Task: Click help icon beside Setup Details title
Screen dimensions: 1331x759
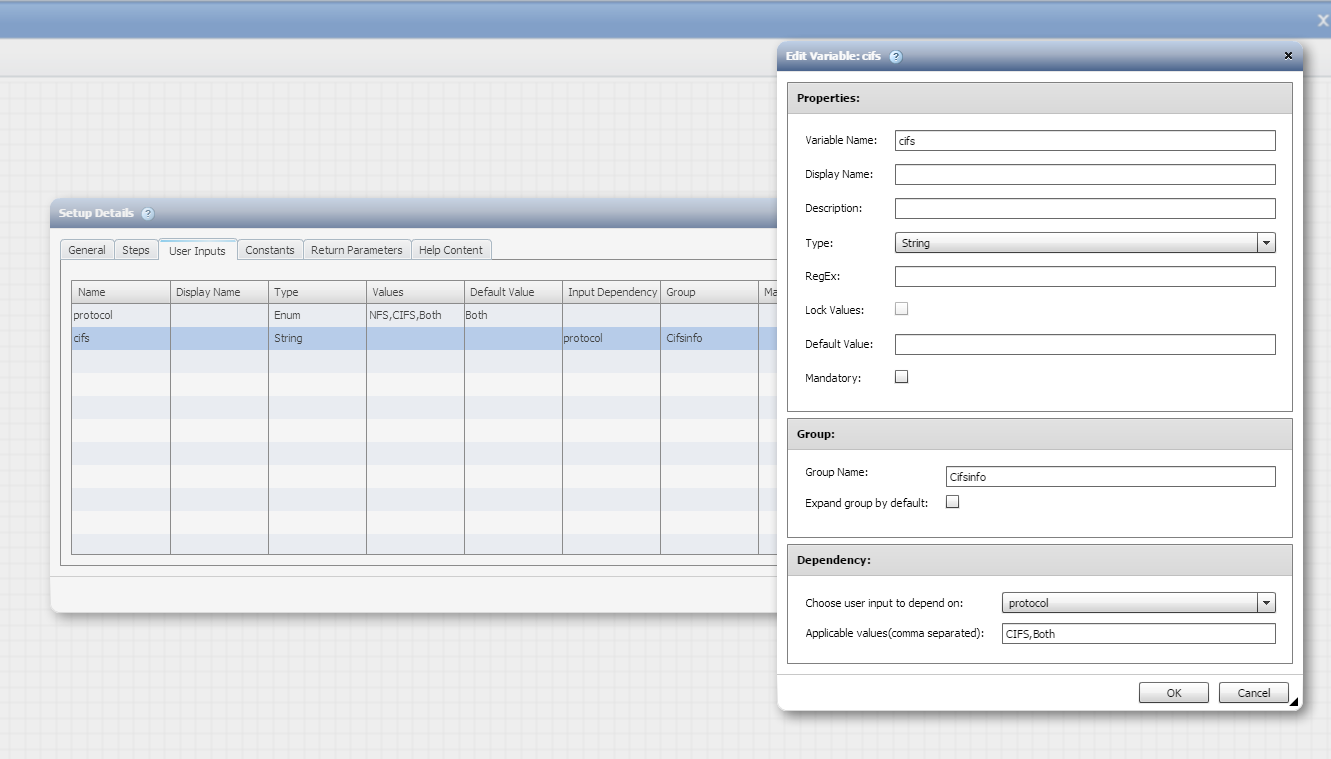Action: 148,213
